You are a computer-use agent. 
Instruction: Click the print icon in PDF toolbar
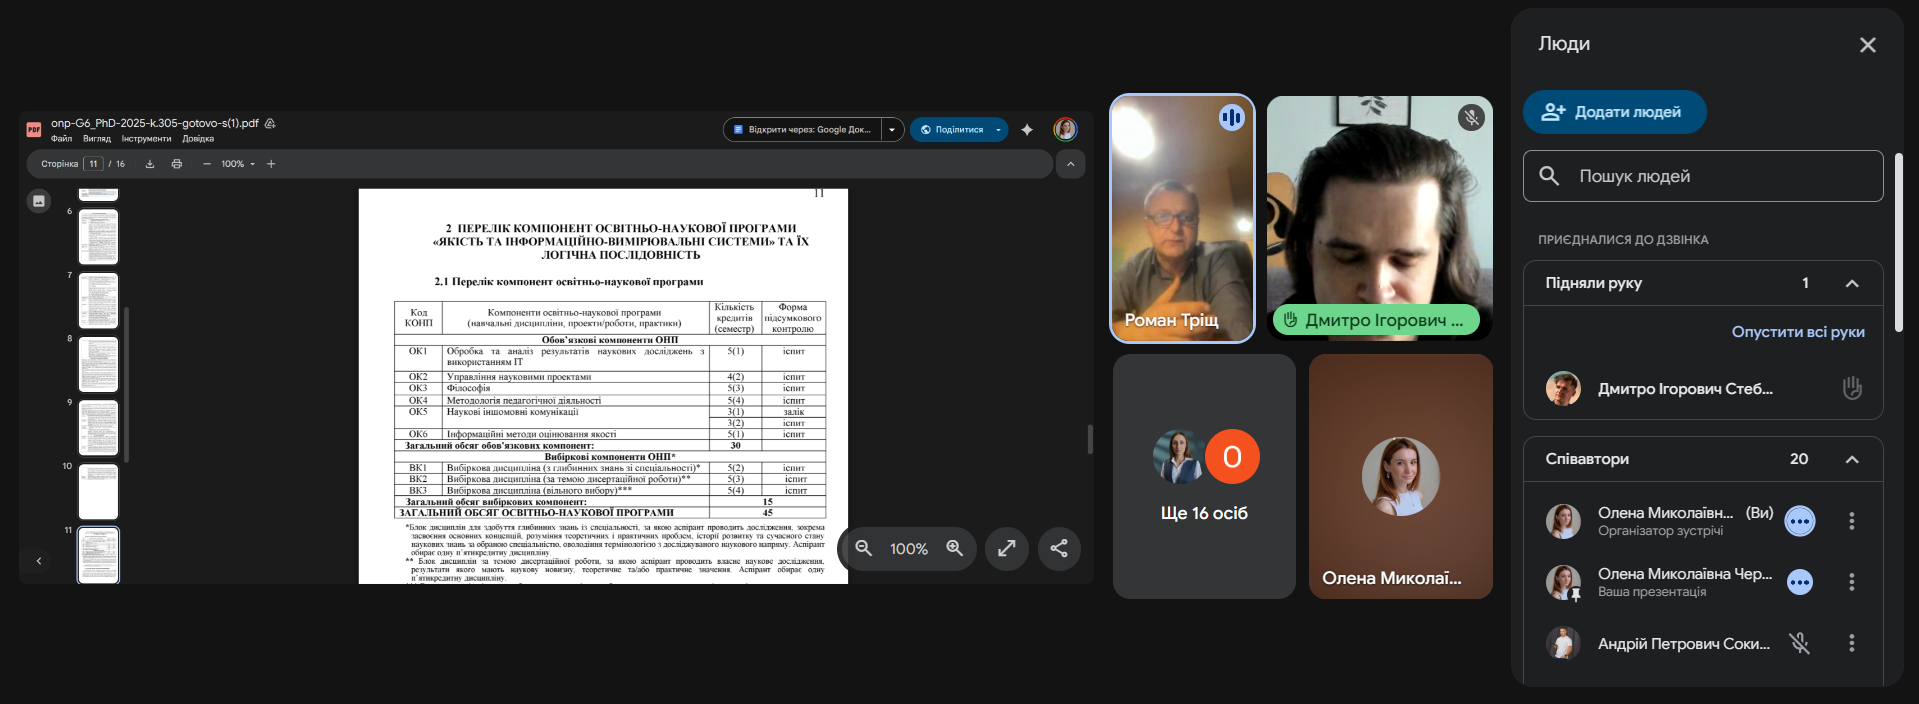[x=177, y=164]
